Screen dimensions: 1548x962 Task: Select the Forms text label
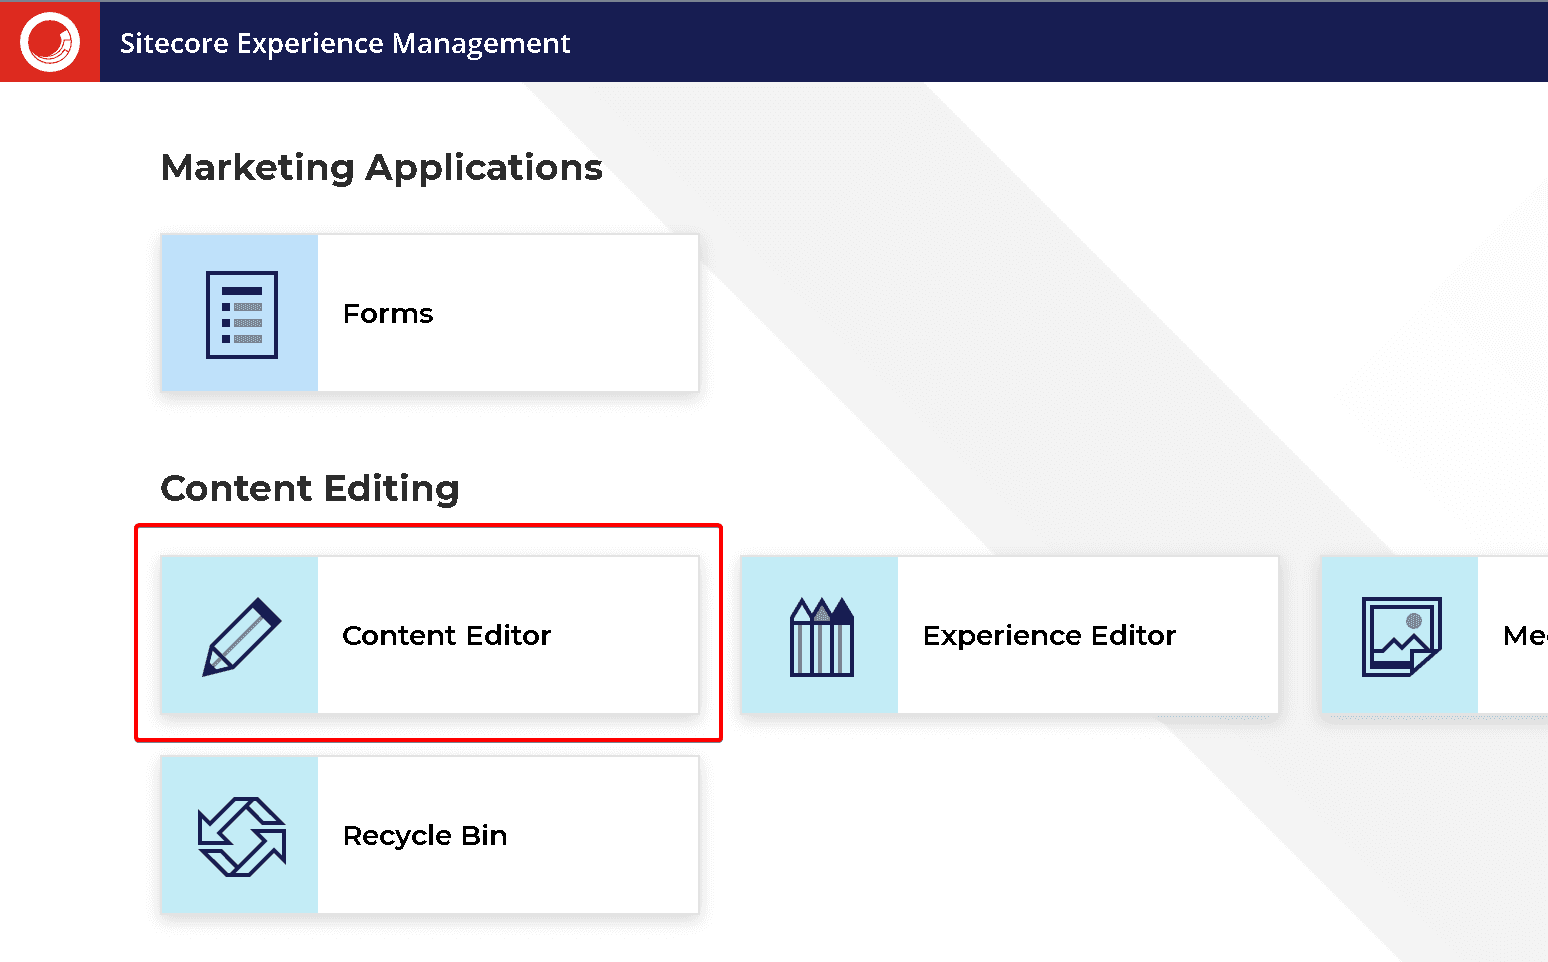(x=388, y=314)
